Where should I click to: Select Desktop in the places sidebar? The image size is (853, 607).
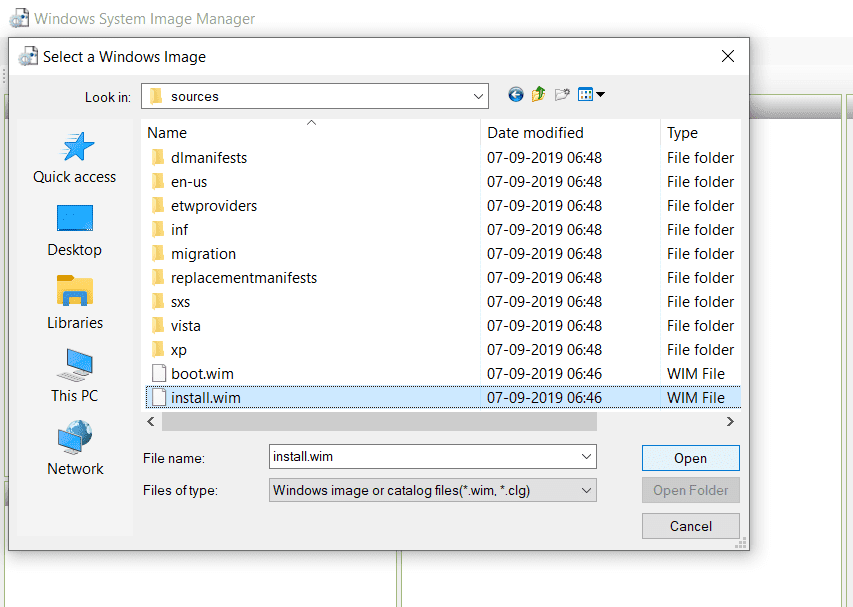(x=75, y=230)
